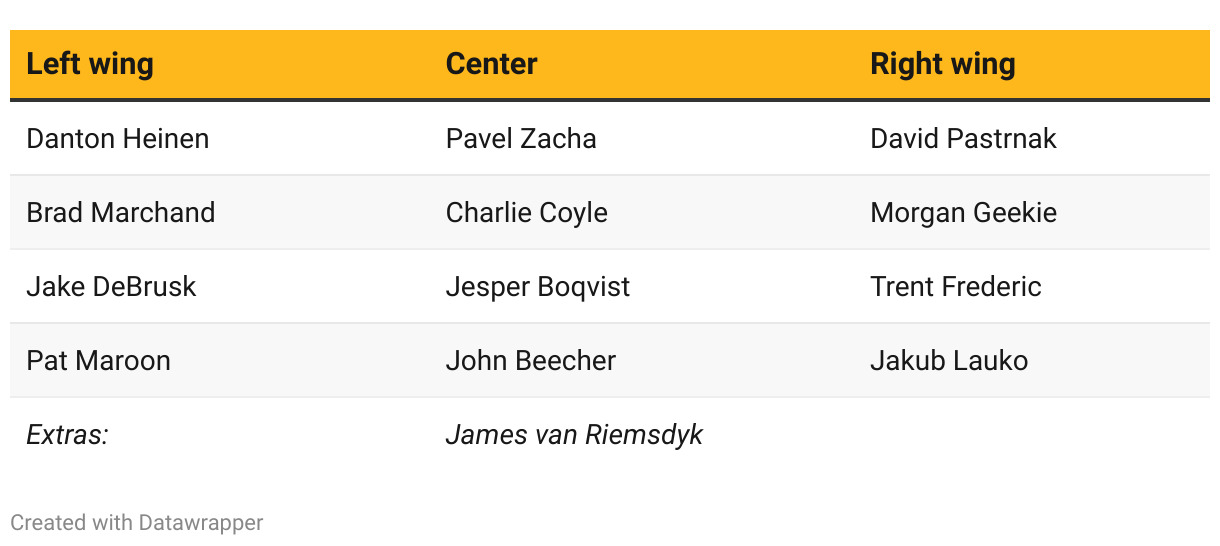Screen dimensions: 1220x546
Task: Open the Created with Datawrapper link
Action: (137, 522)
